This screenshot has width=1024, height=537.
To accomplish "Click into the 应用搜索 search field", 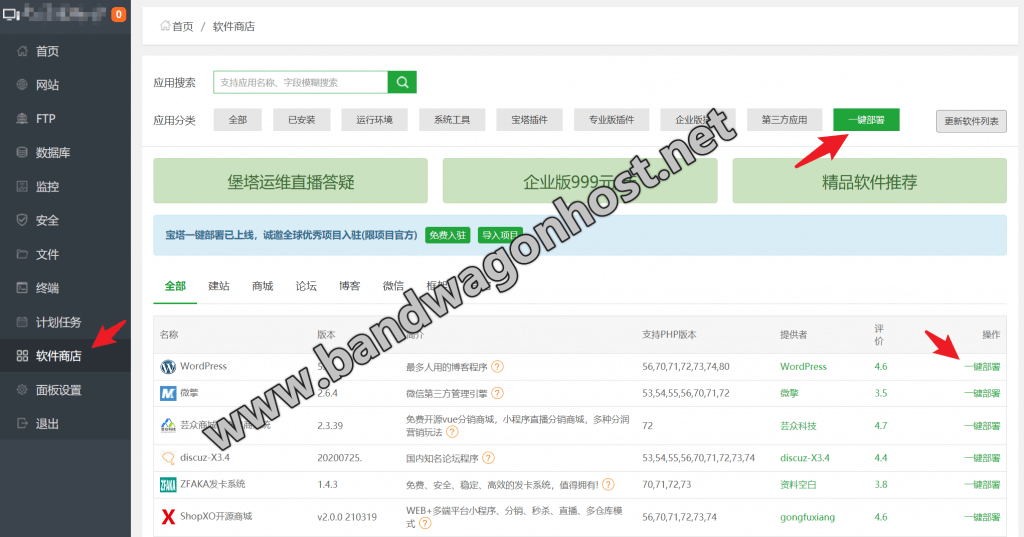I will [x=300, y=82].
